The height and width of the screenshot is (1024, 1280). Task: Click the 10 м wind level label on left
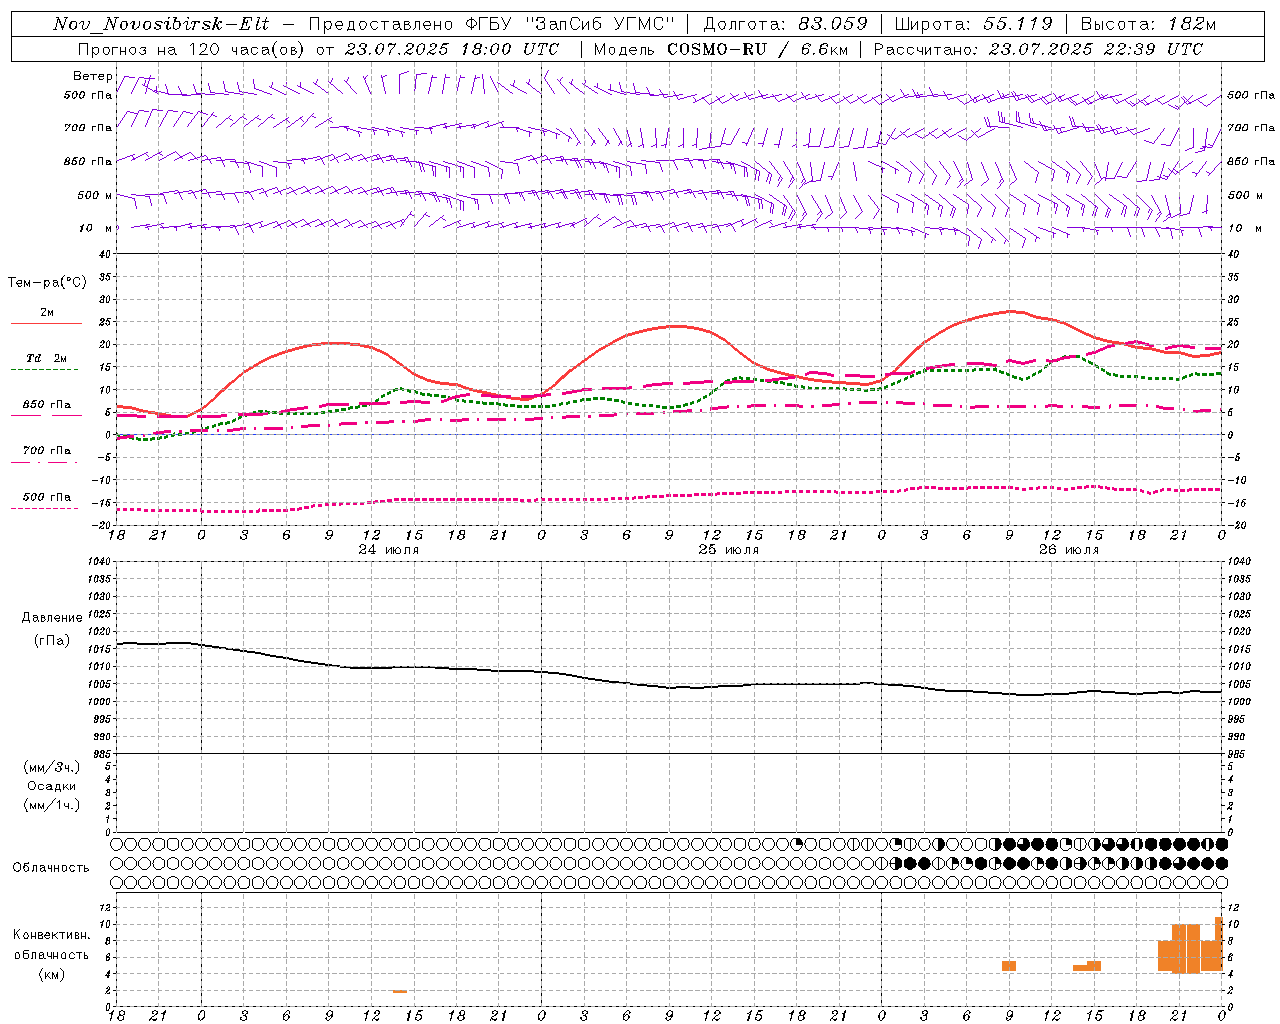95,228
